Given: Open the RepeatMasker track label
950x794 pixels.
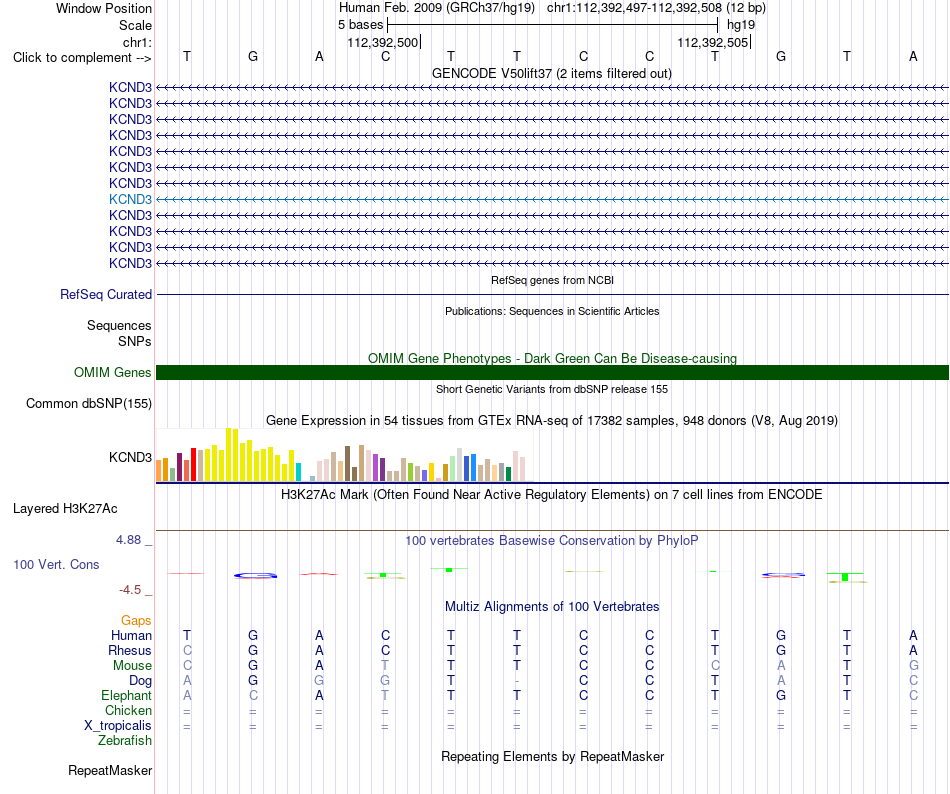Looking at the screenshot, I should click(110, 770).
